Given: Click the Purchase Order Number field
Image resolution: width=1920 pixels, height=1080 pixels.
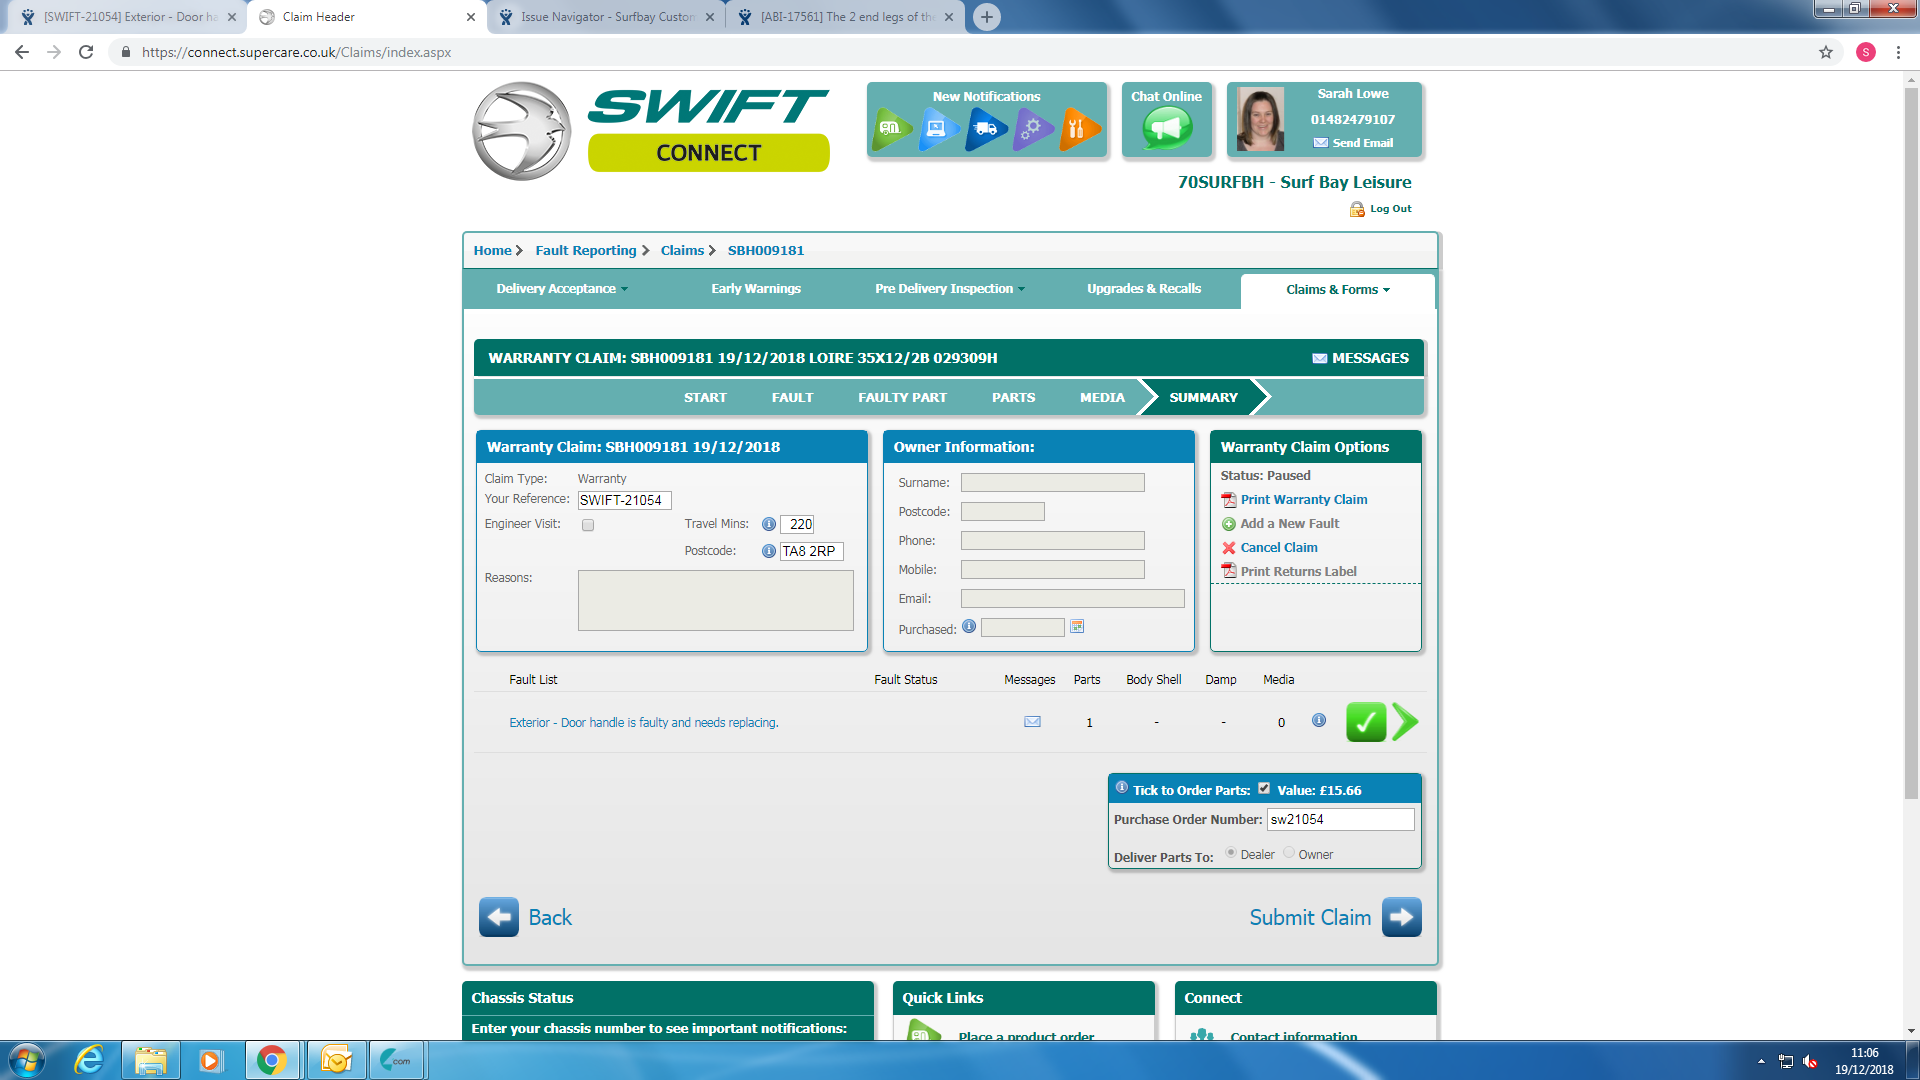Looking at the screenshot, I should (x=1340, y=820).
